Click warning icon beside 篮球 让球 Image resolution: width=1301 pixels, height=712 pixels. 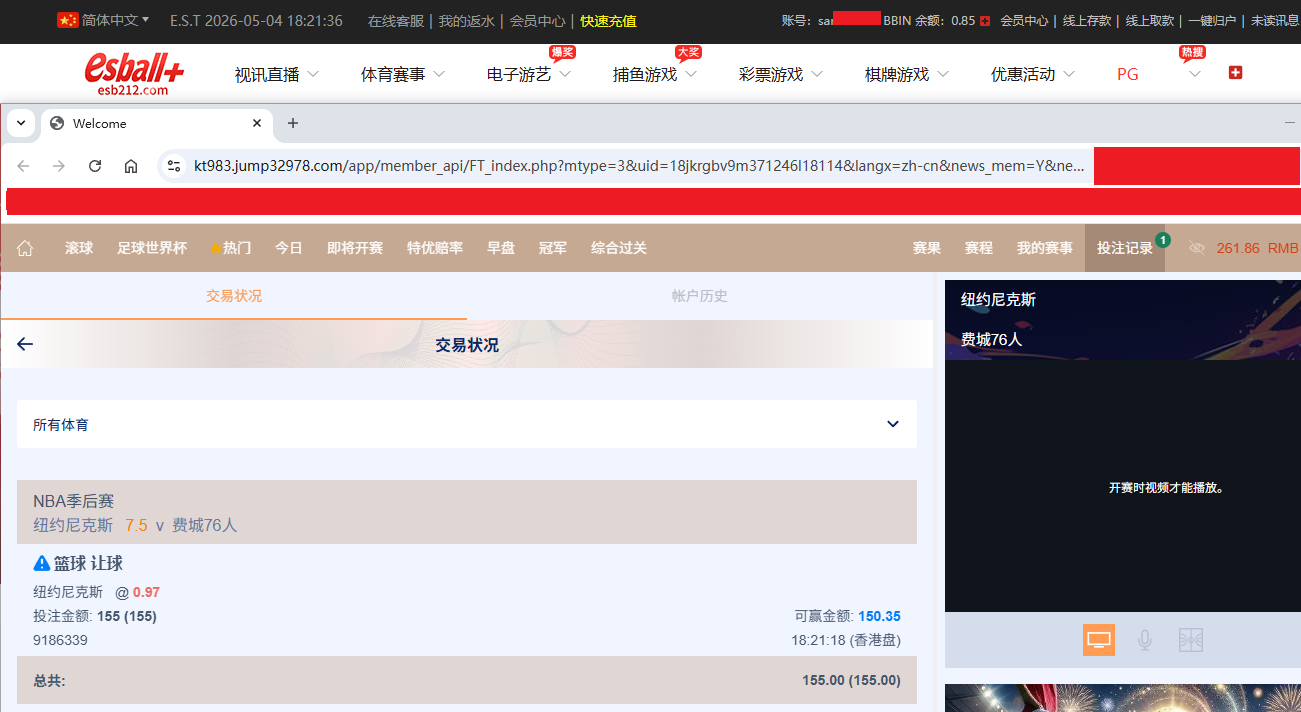[x=42, y=563]
